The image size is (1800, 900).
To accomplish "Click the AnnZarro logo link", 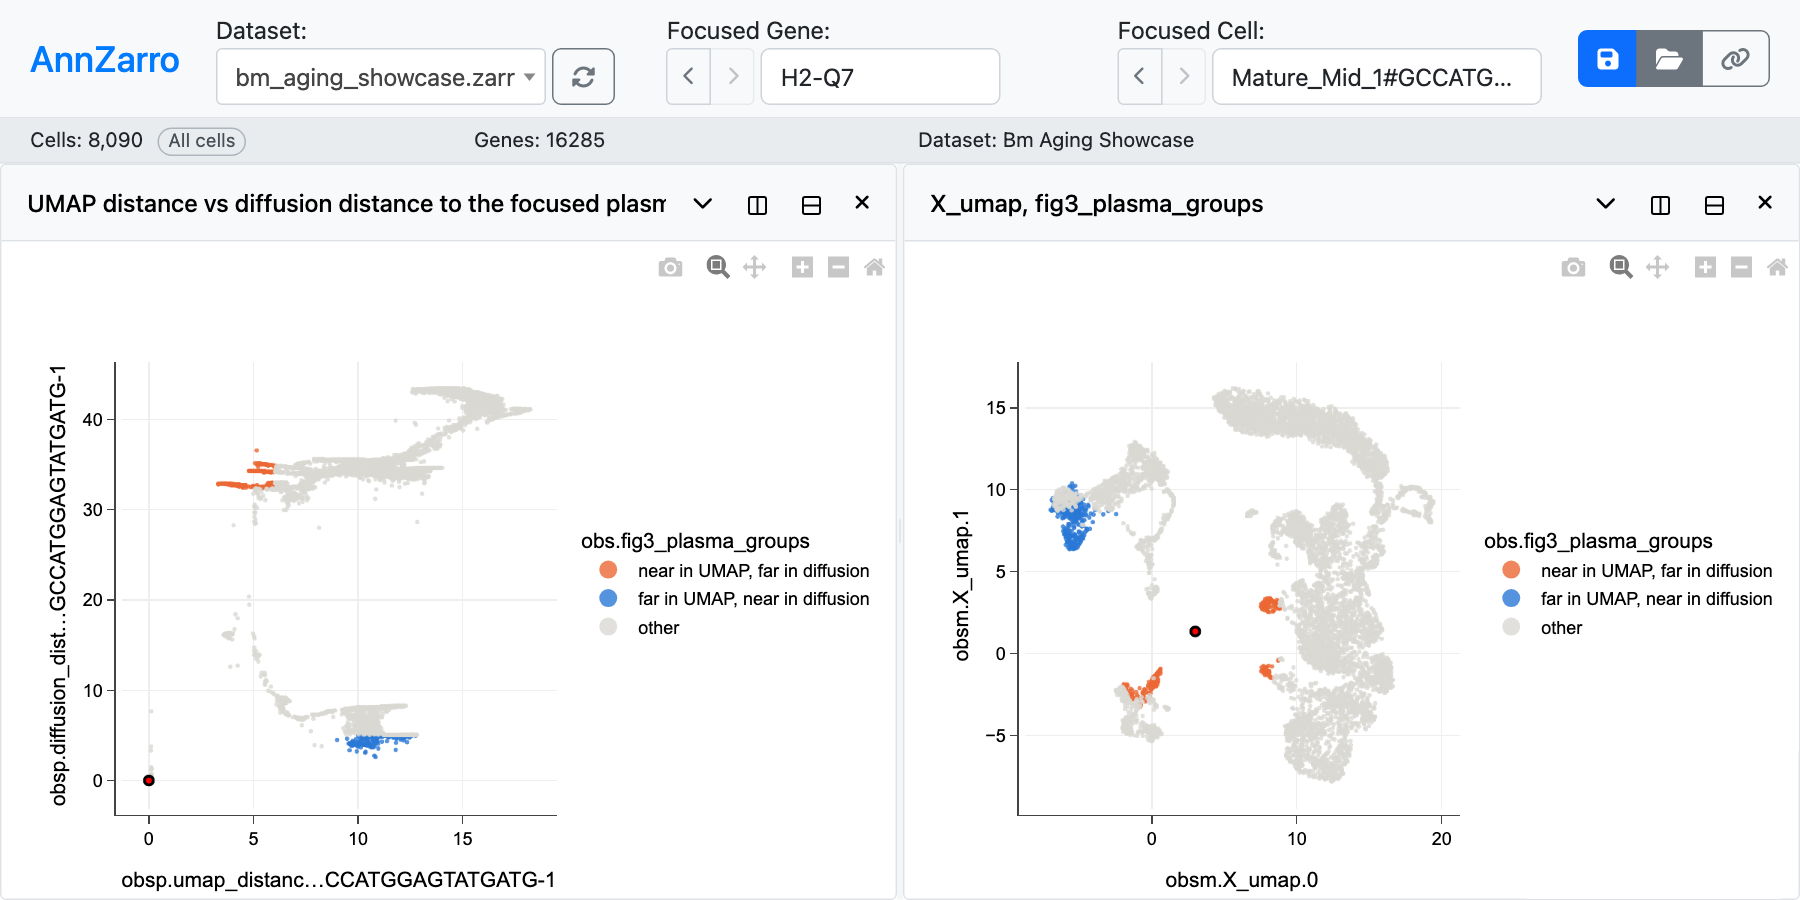I will coord(105,60).
